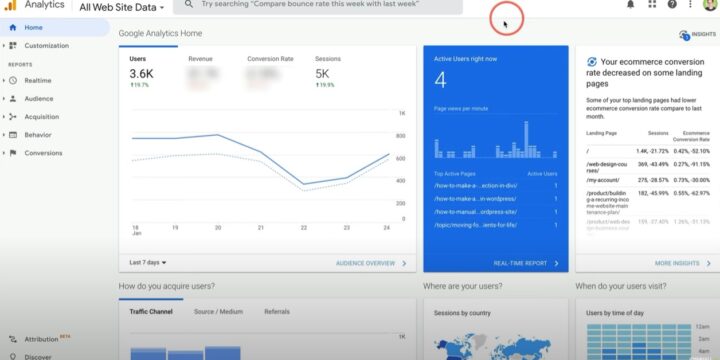Open the Google apps grid icon
Viewport: 720px width, 360px height.
point(652,5)
